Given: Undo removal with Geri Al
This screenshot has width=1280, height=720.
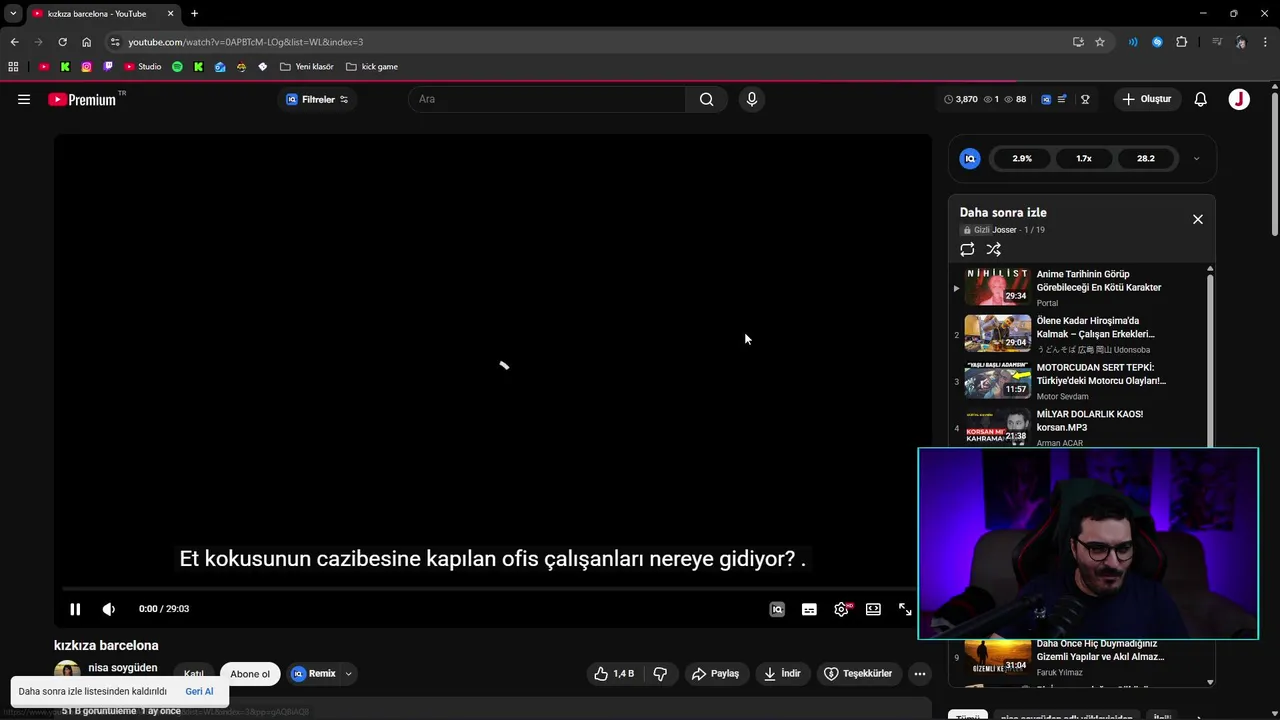Looking at the screenshot, I should pyautogui.click(x=199, y=692).
